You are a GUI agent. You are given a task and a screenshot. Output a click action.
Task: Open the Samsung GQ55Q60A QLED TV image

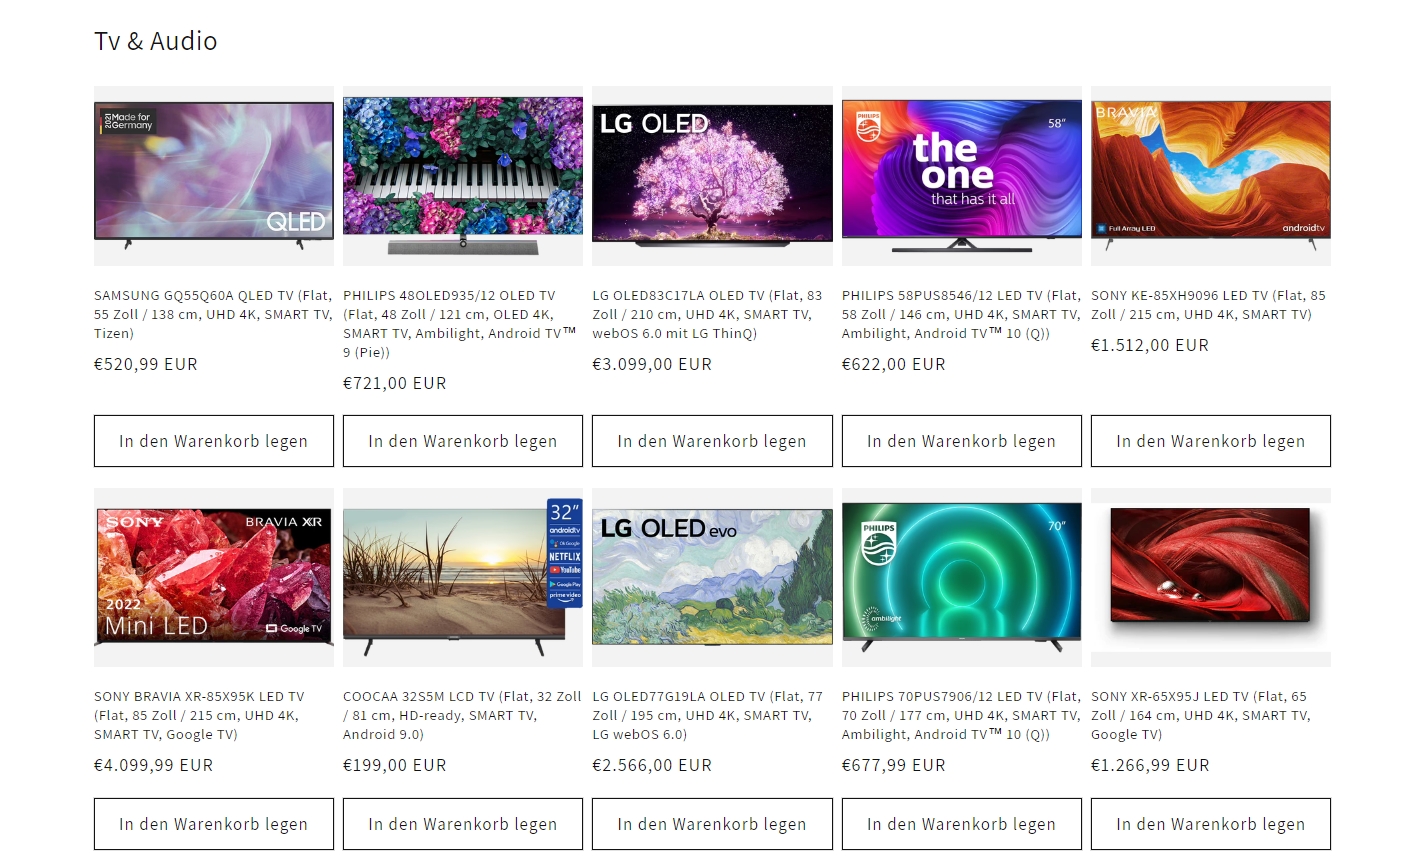(x=214, y=175)
